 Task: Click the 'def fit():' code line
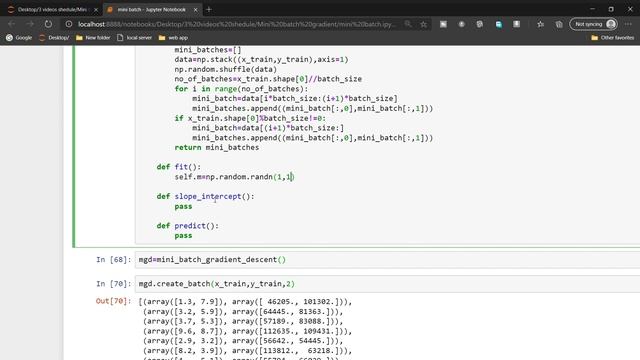point(179,167)
